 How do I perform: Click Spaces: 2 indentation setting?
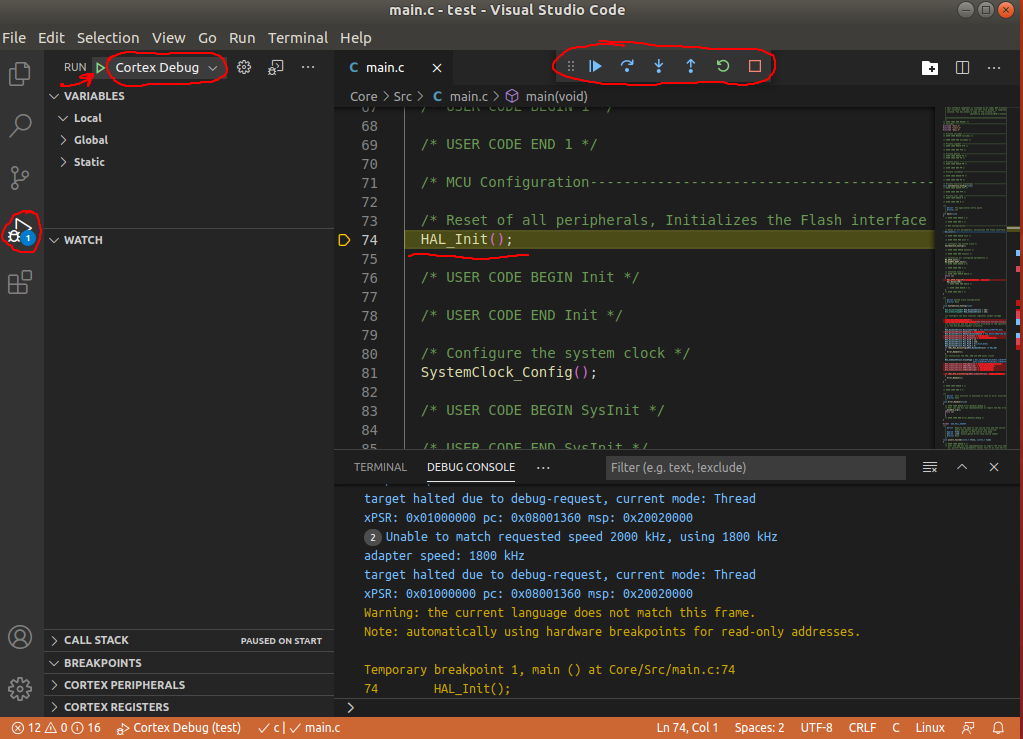coord(759,728)
